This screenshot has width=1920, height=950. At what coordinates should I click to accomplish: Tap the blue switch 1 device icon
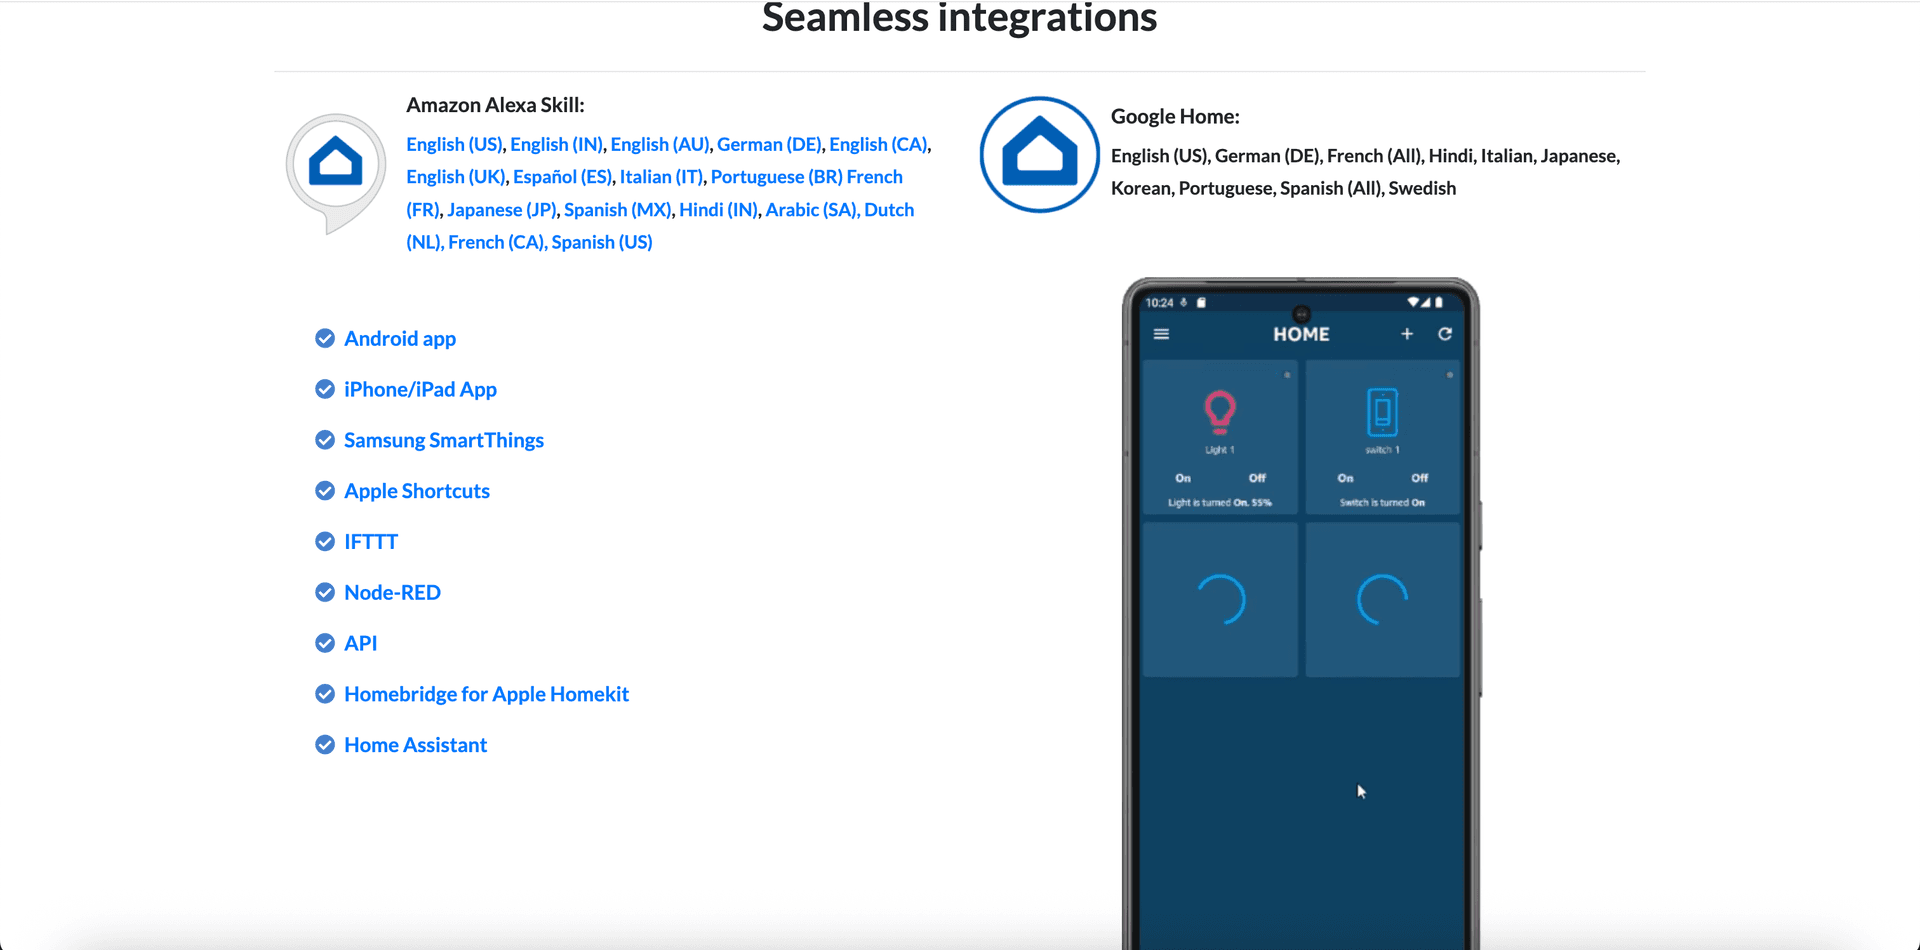(1382, 411)
